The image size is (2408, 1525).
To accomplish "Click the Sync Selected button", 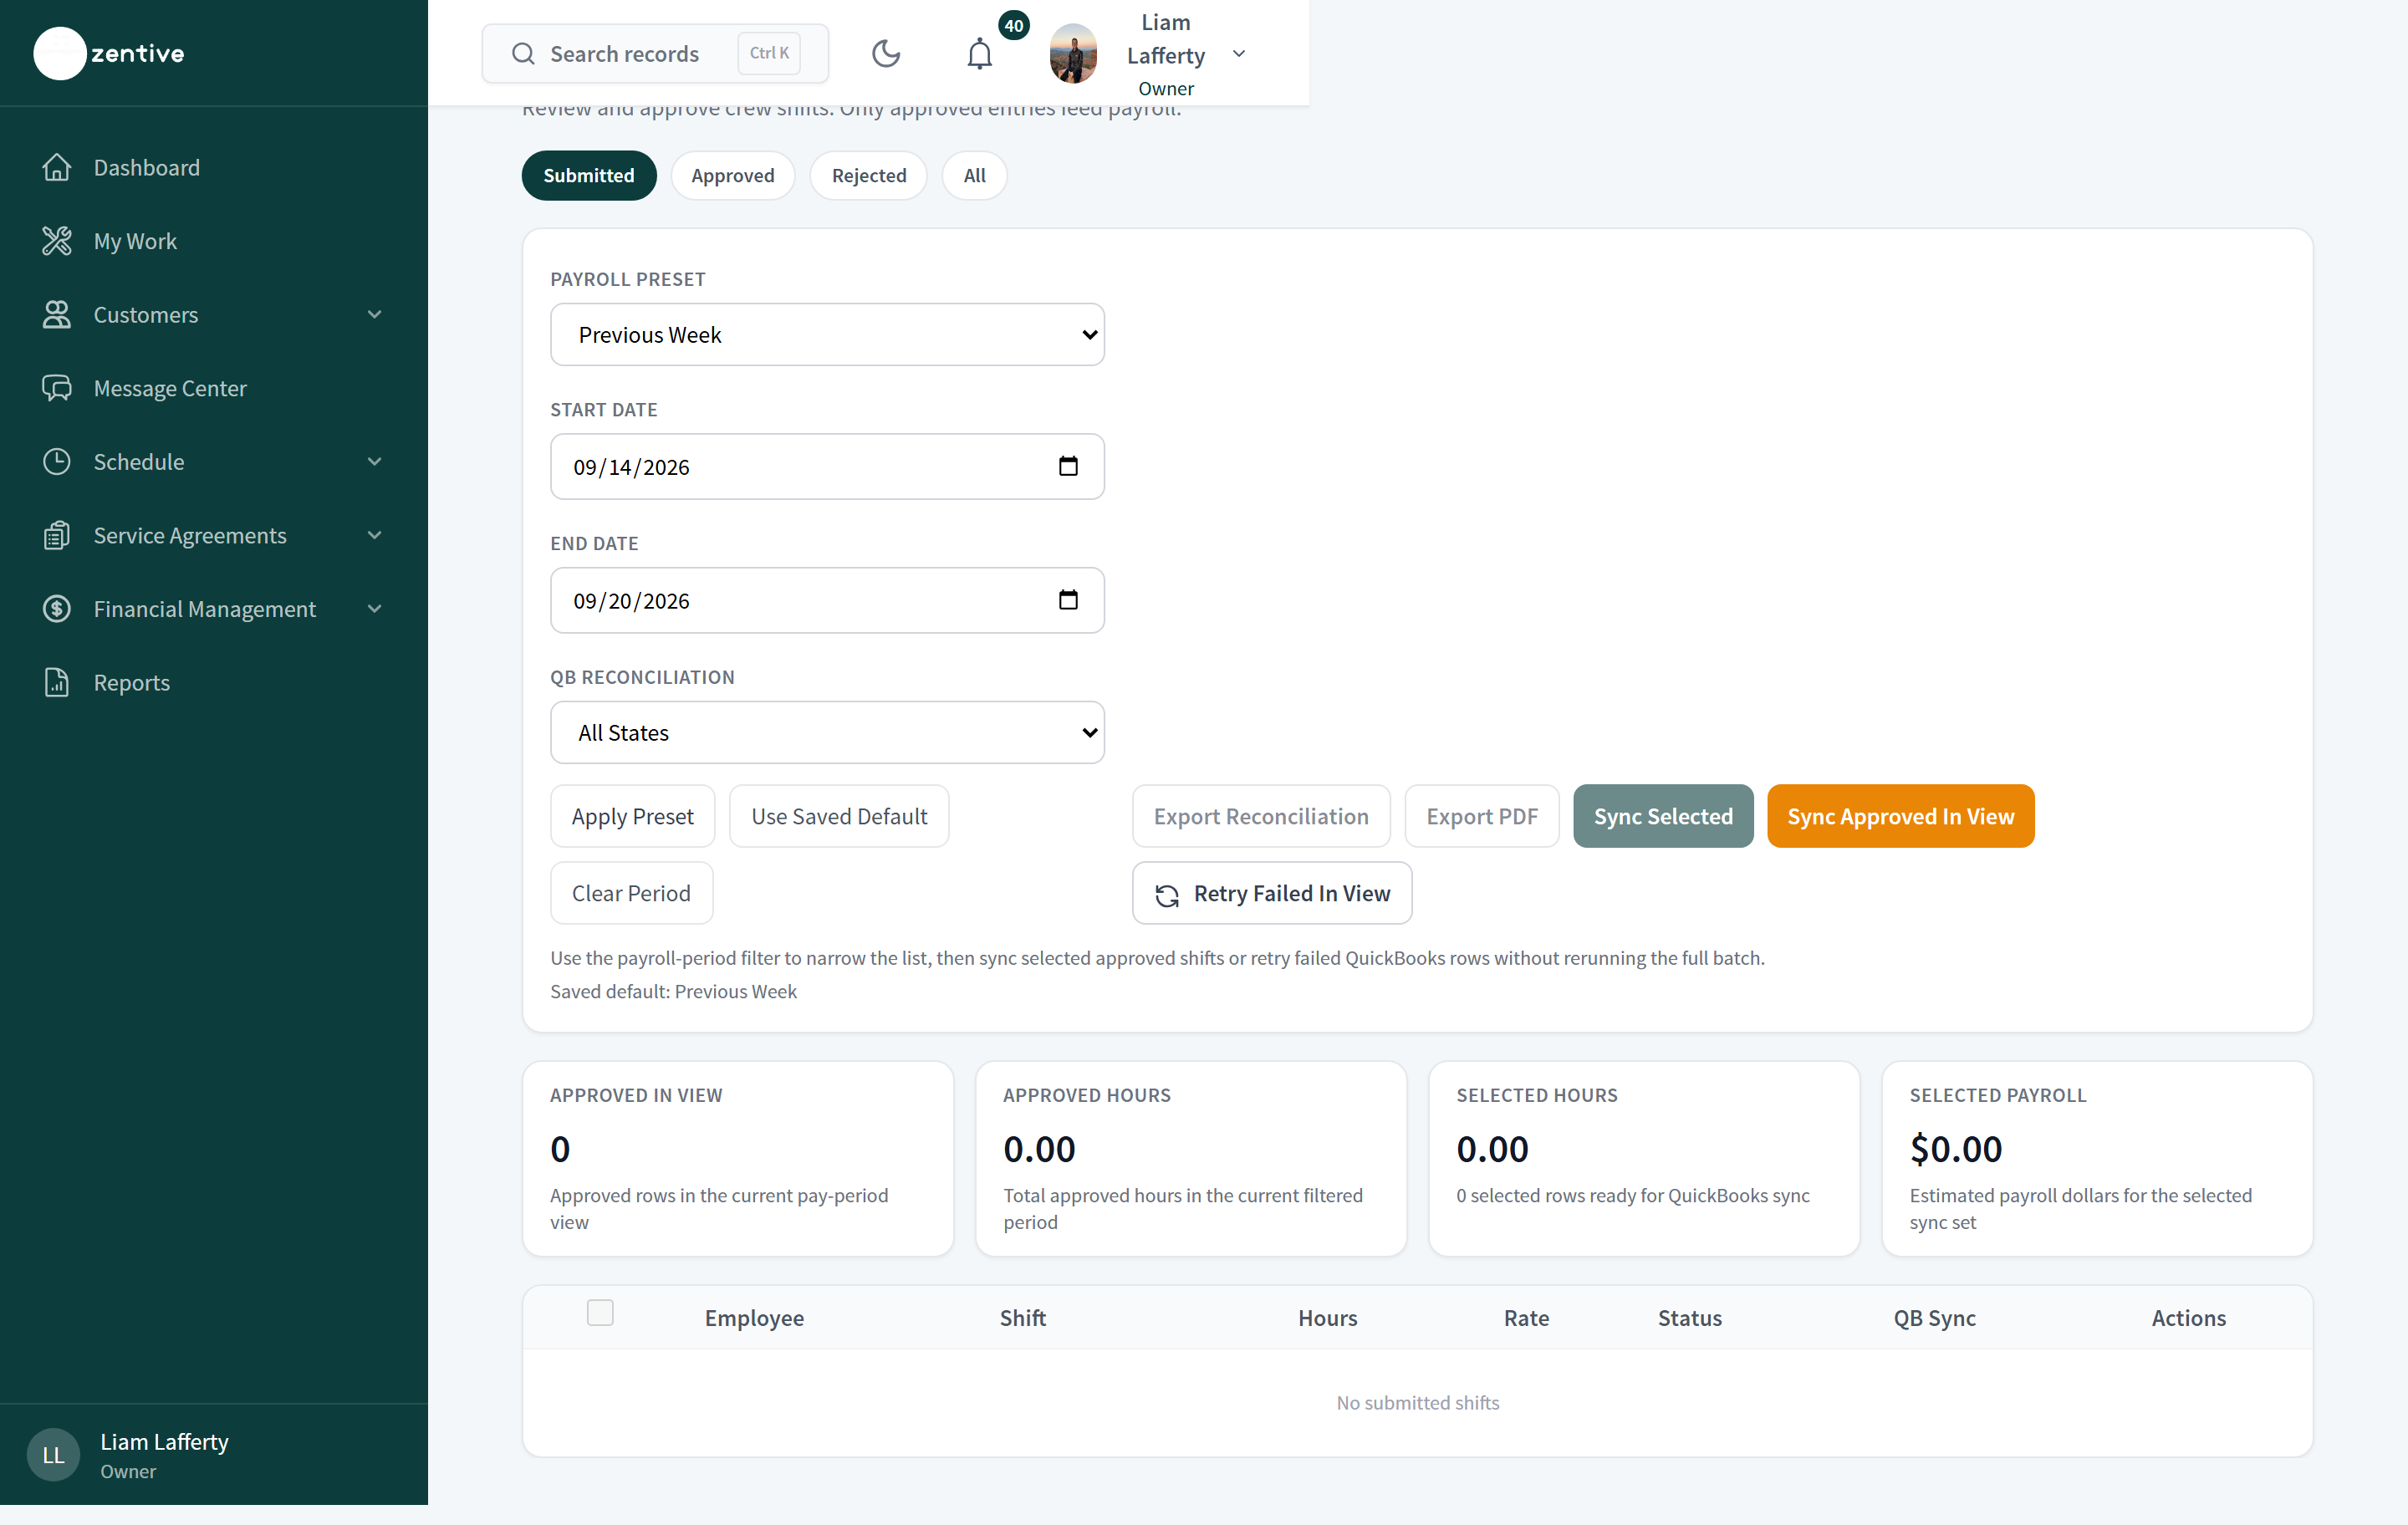I will coord(1663,816).
